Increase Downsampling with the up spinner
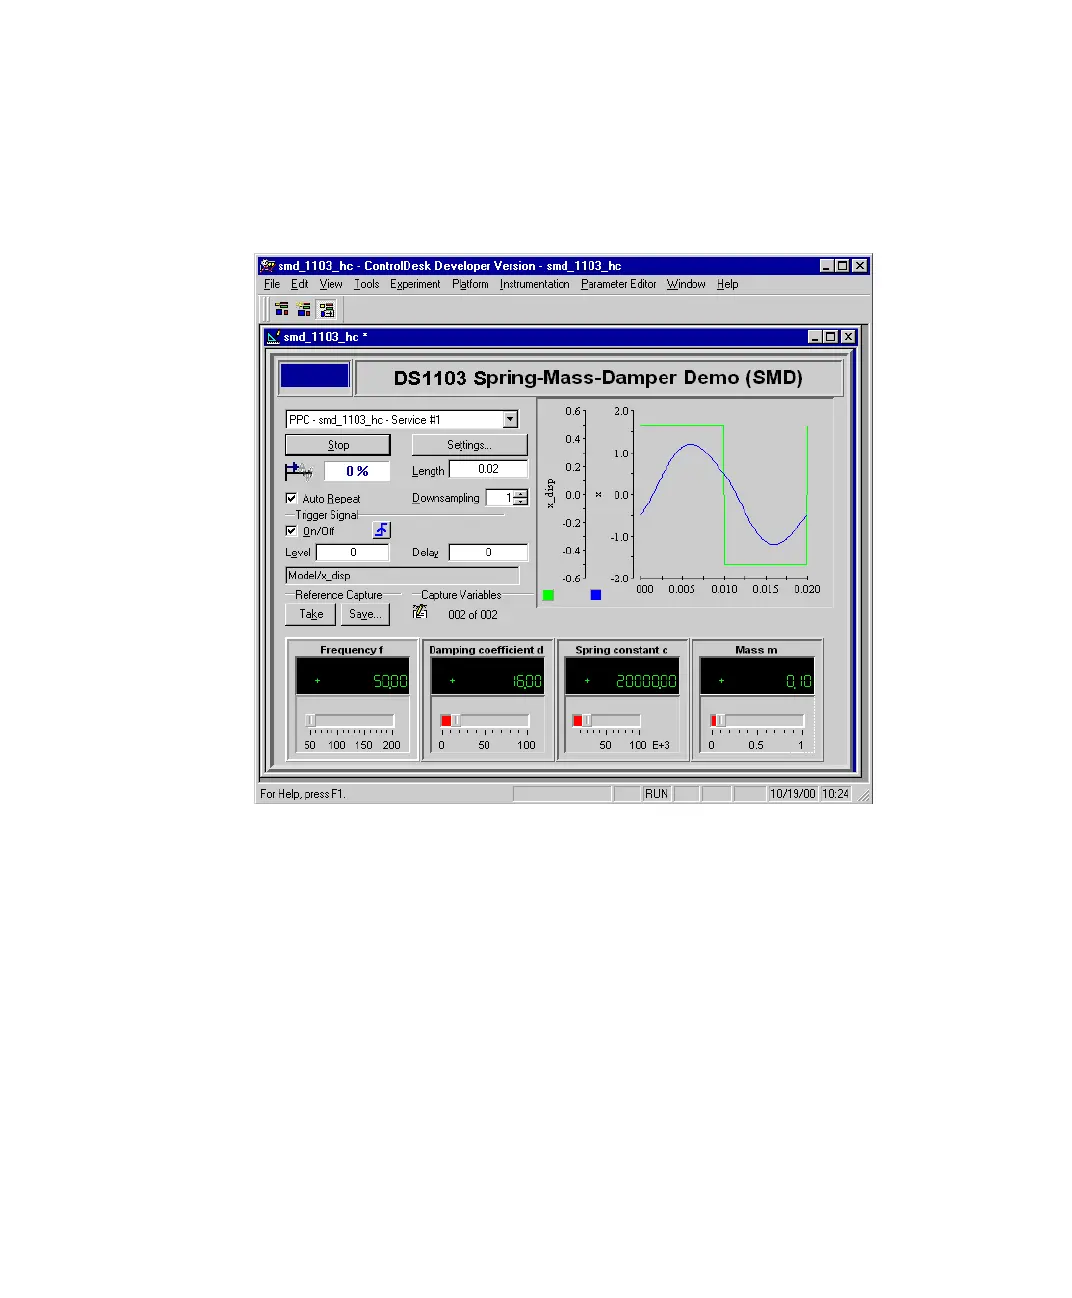Viewport: 1072px width, 1298px height. 521,494
